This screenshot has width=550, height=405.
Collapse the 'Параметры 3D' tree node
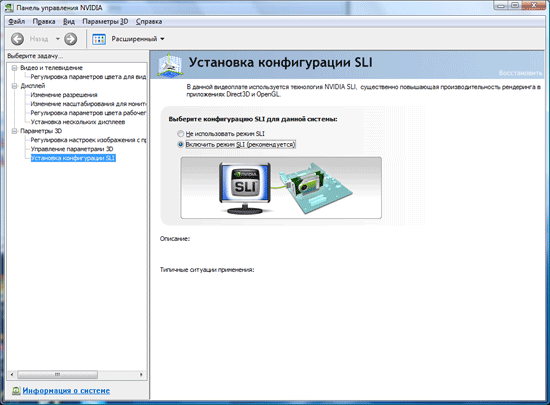pos(14,131)
